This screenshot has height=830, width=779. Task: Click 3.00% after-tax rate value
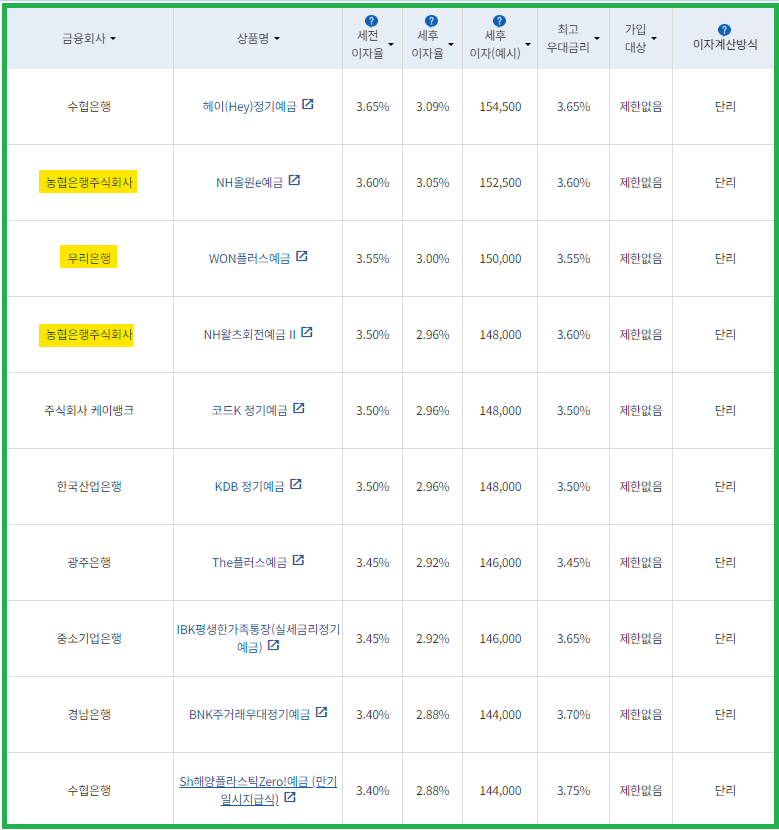pyautogui.click(x=432, y=259)
